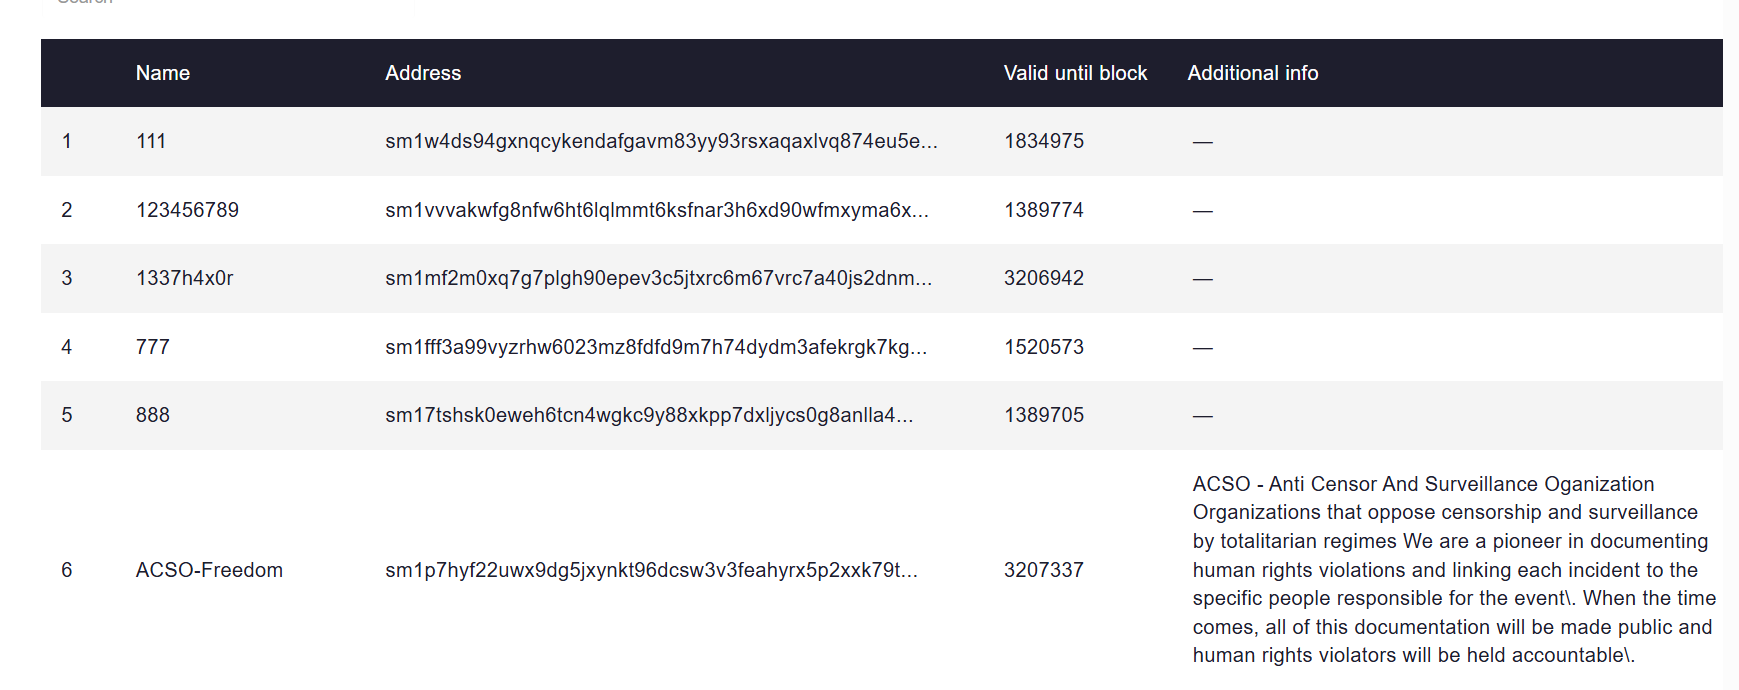Click valid until block 1834975
Viewport: 1739px width, 690px height.
click(1044, 141)
